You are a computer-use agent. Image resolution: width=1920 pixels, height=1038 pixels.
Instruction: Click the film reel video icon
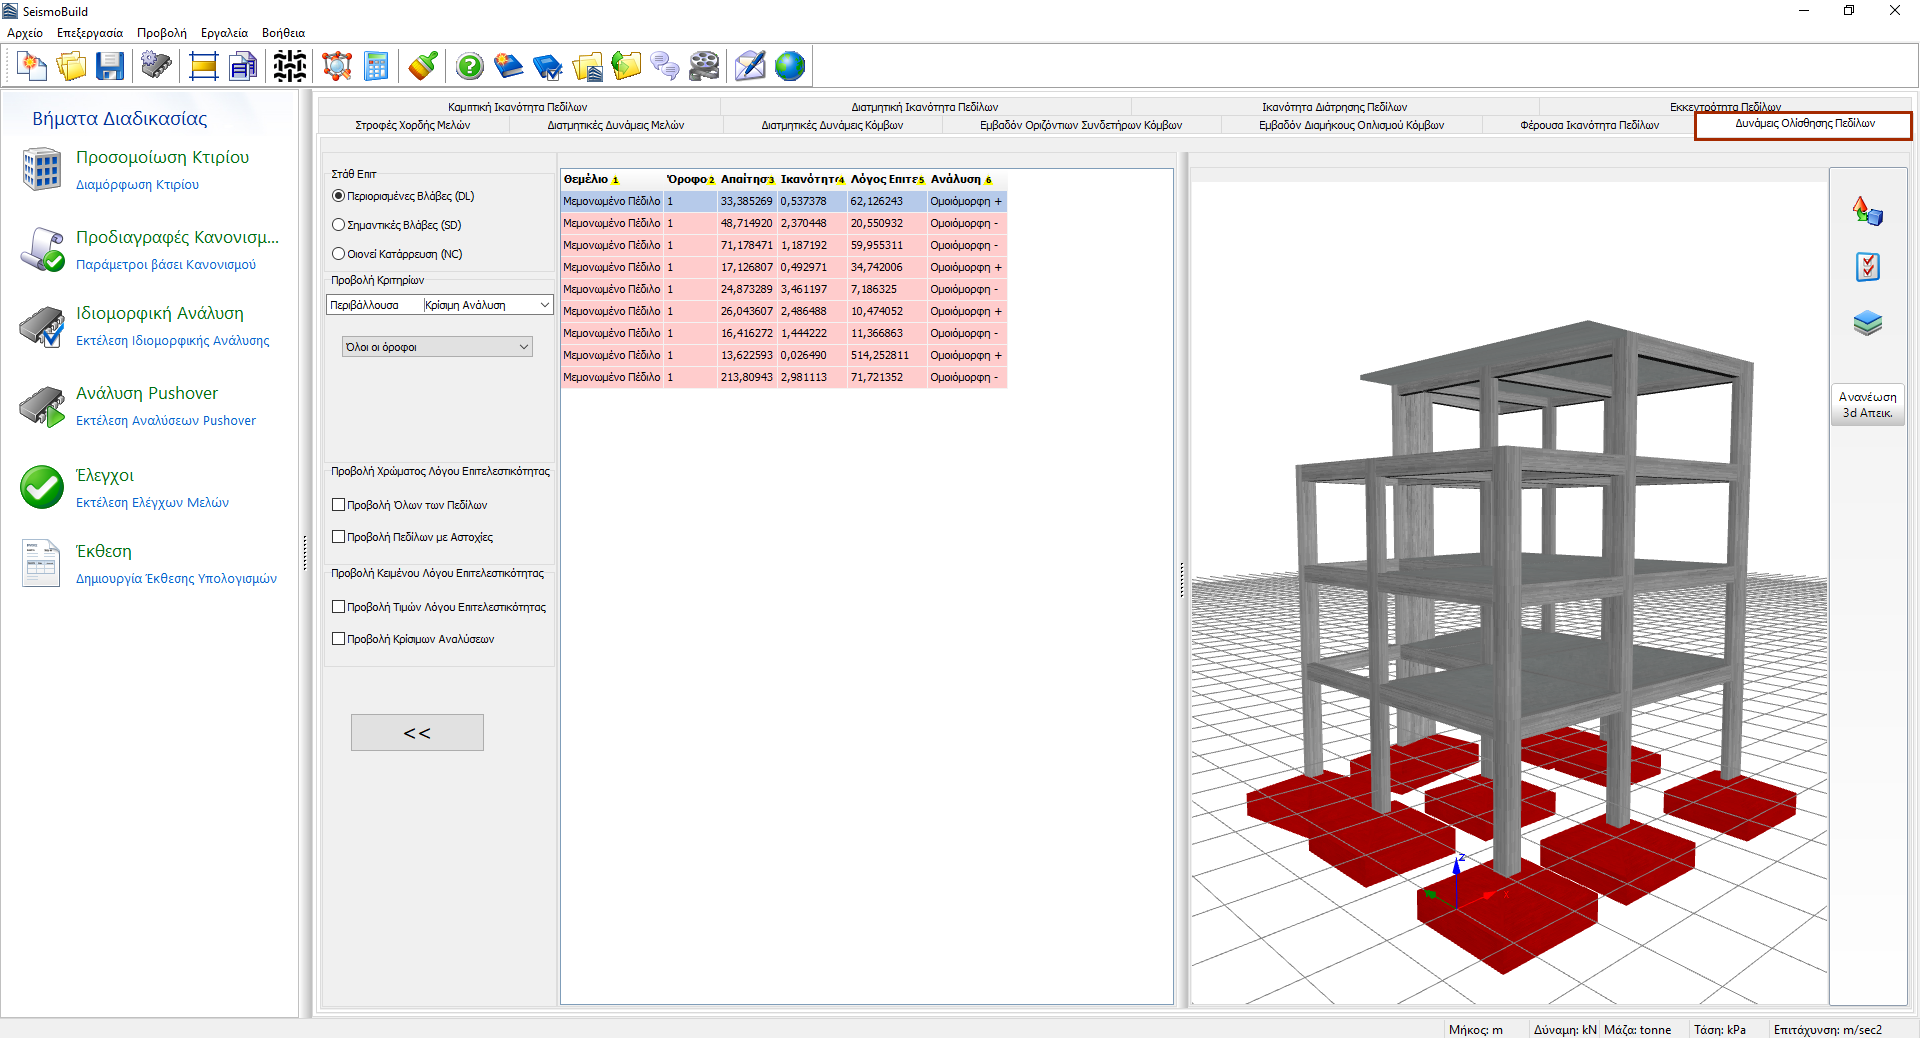click(704, 67)
